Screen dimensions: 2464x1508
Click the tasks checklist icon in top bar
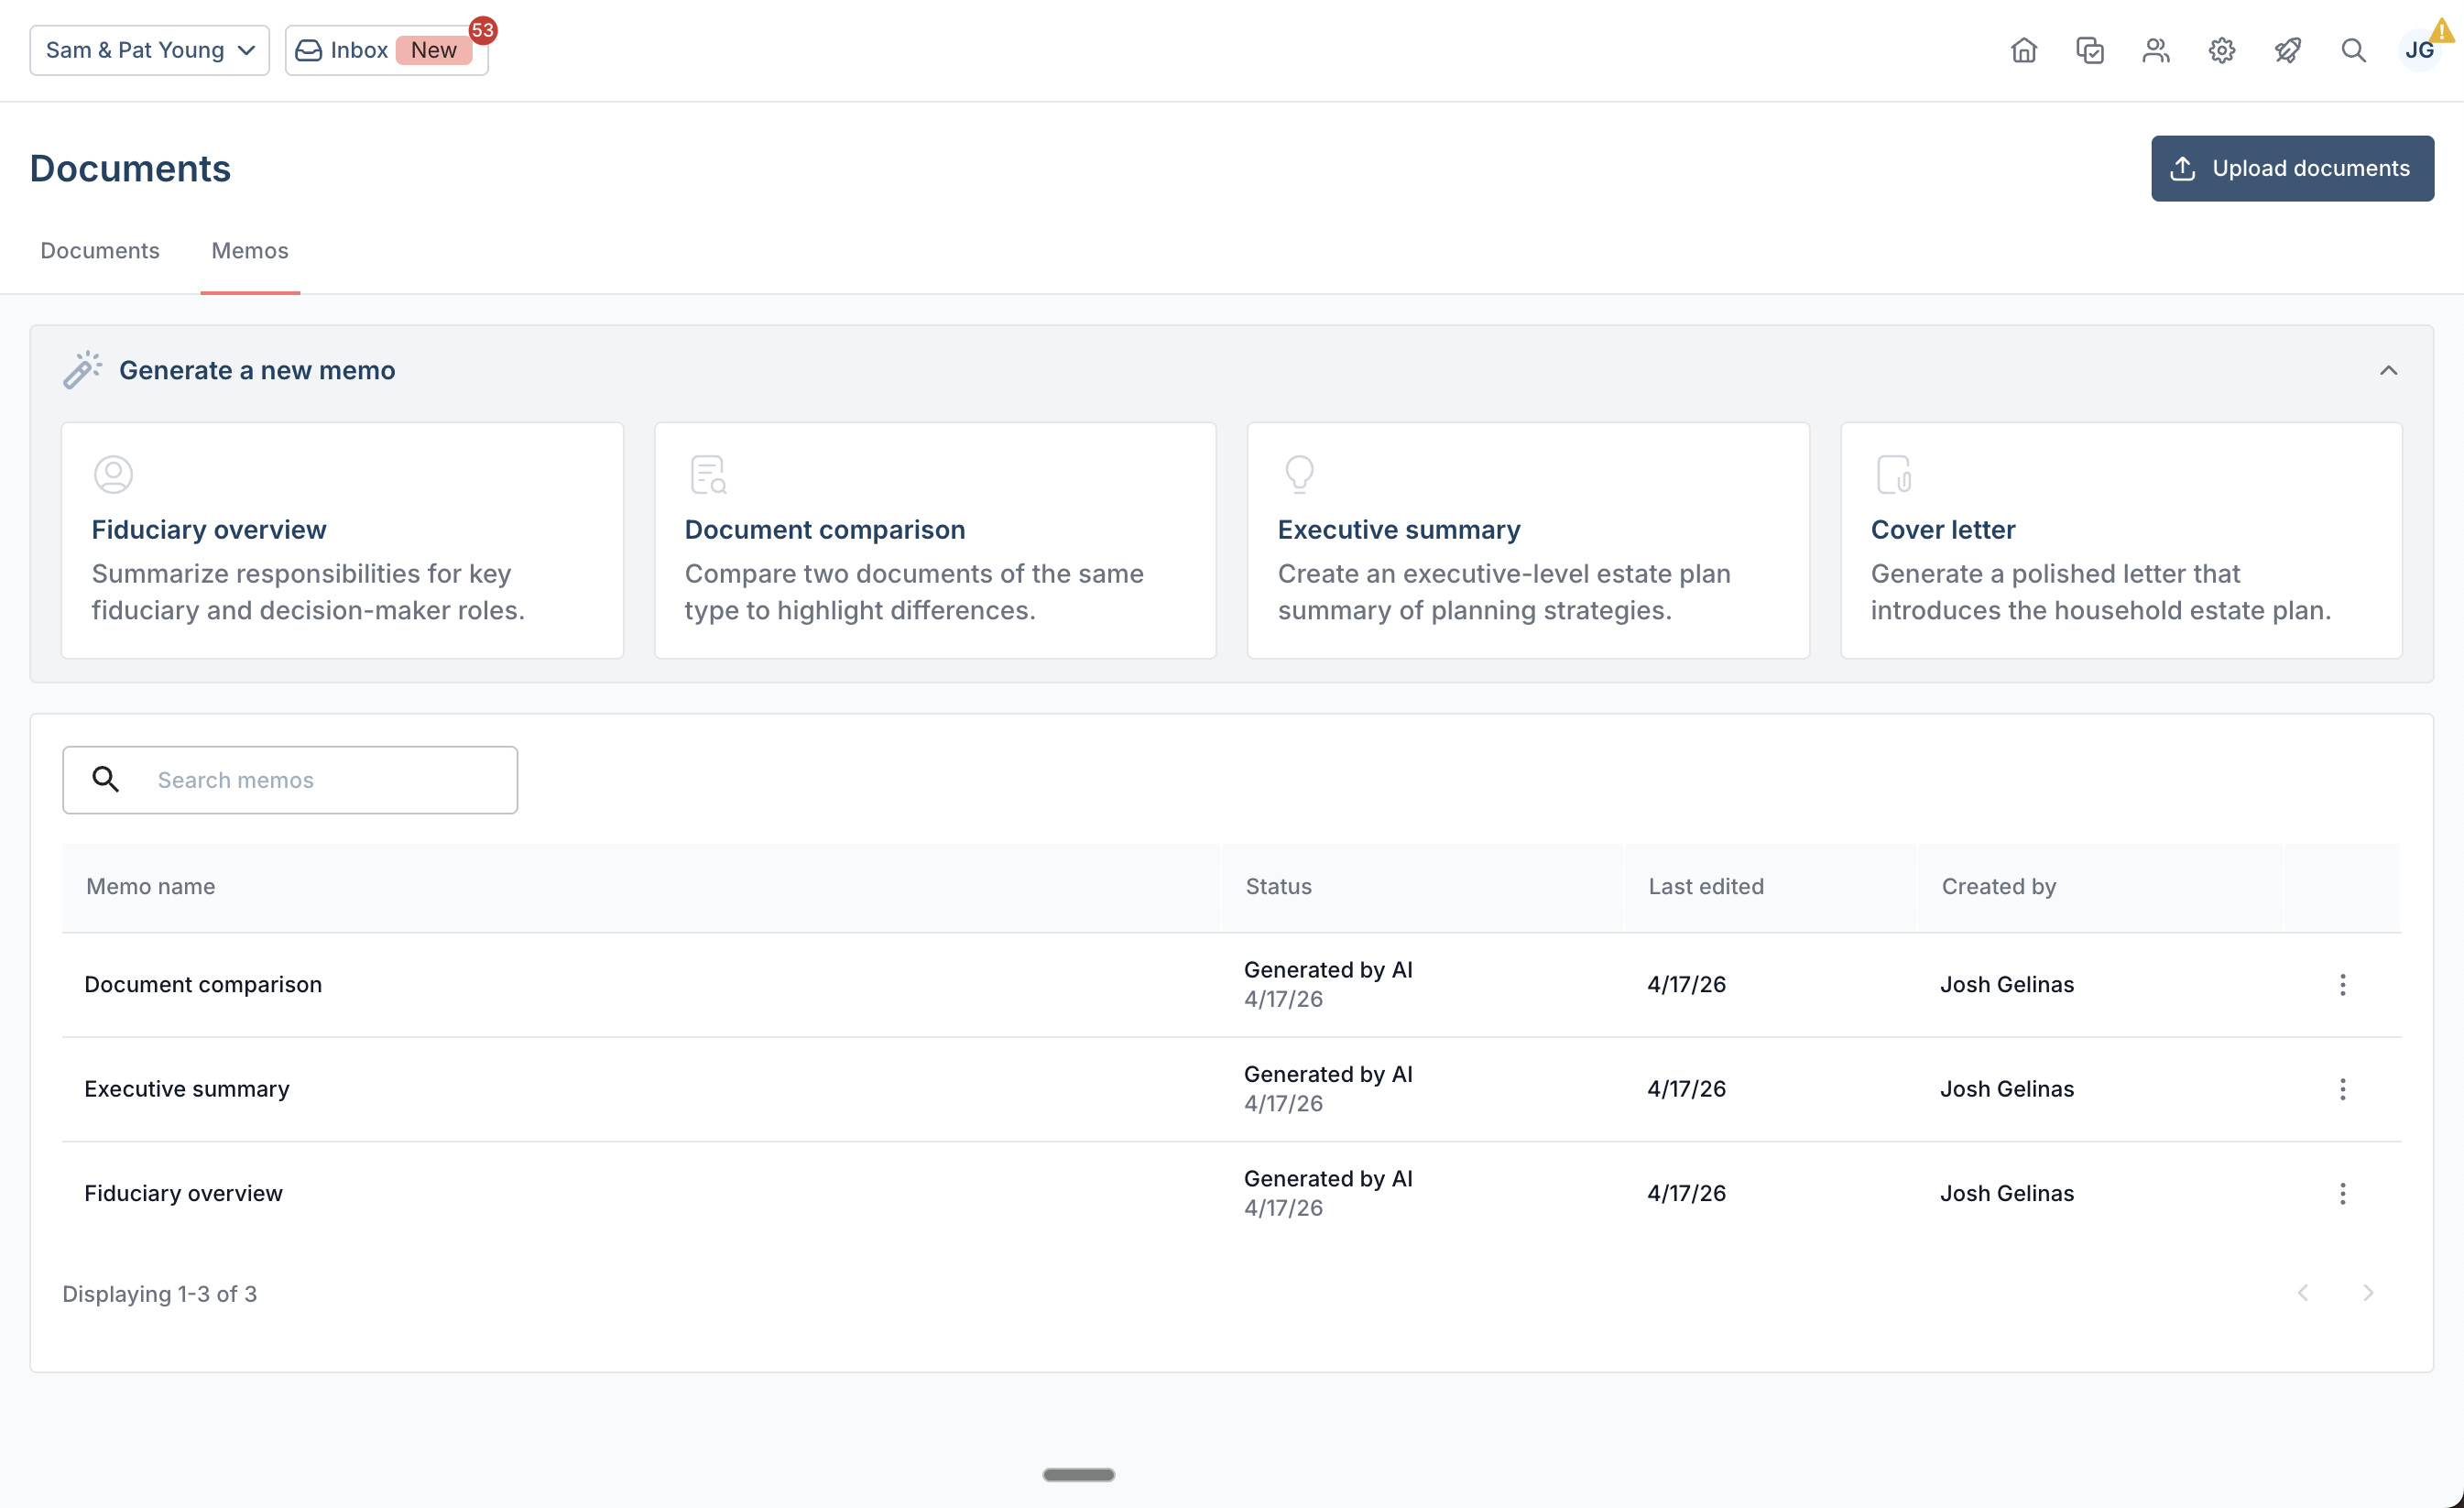[x=2090, y=50]
